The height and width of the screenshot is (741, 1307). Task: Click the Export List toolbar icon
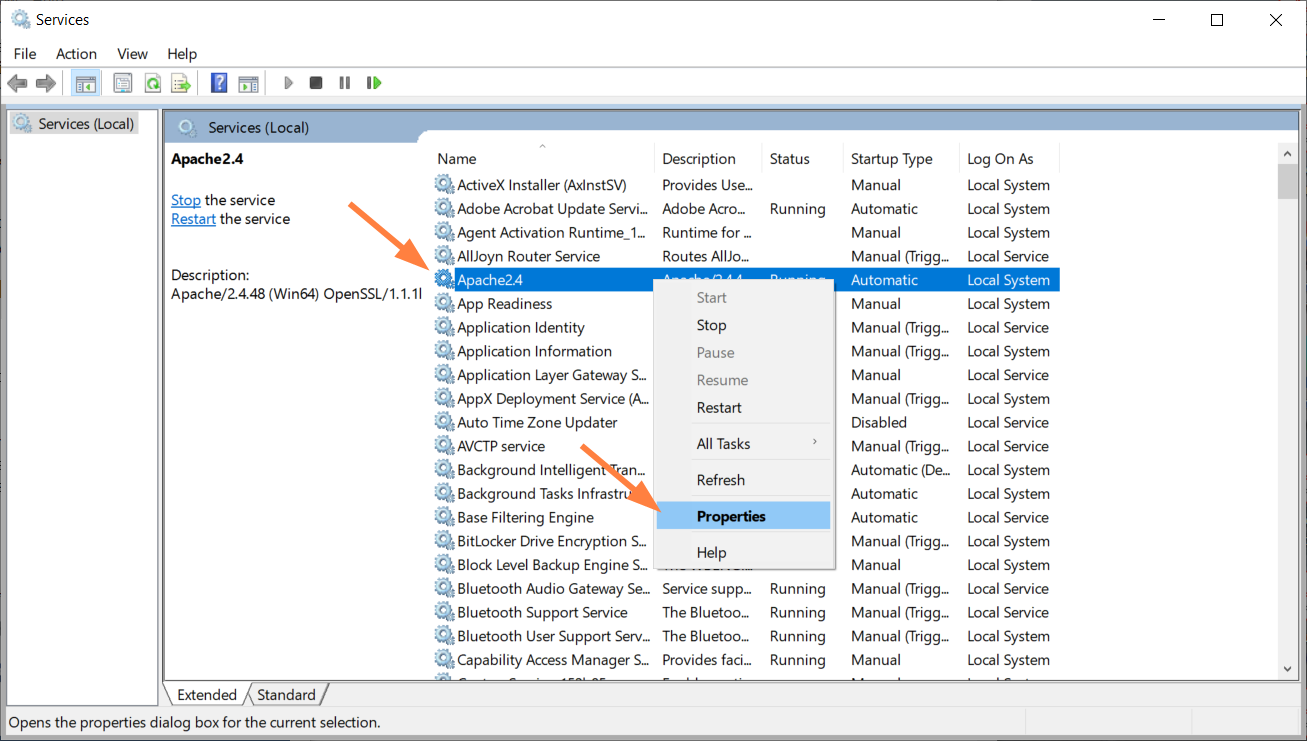pyautogui.click(x=181, y=83)
